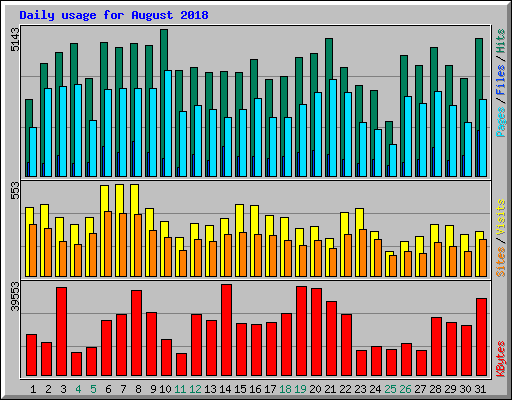
Task: Select the red KBytes bar for day 8
Action: coord(136,333)
